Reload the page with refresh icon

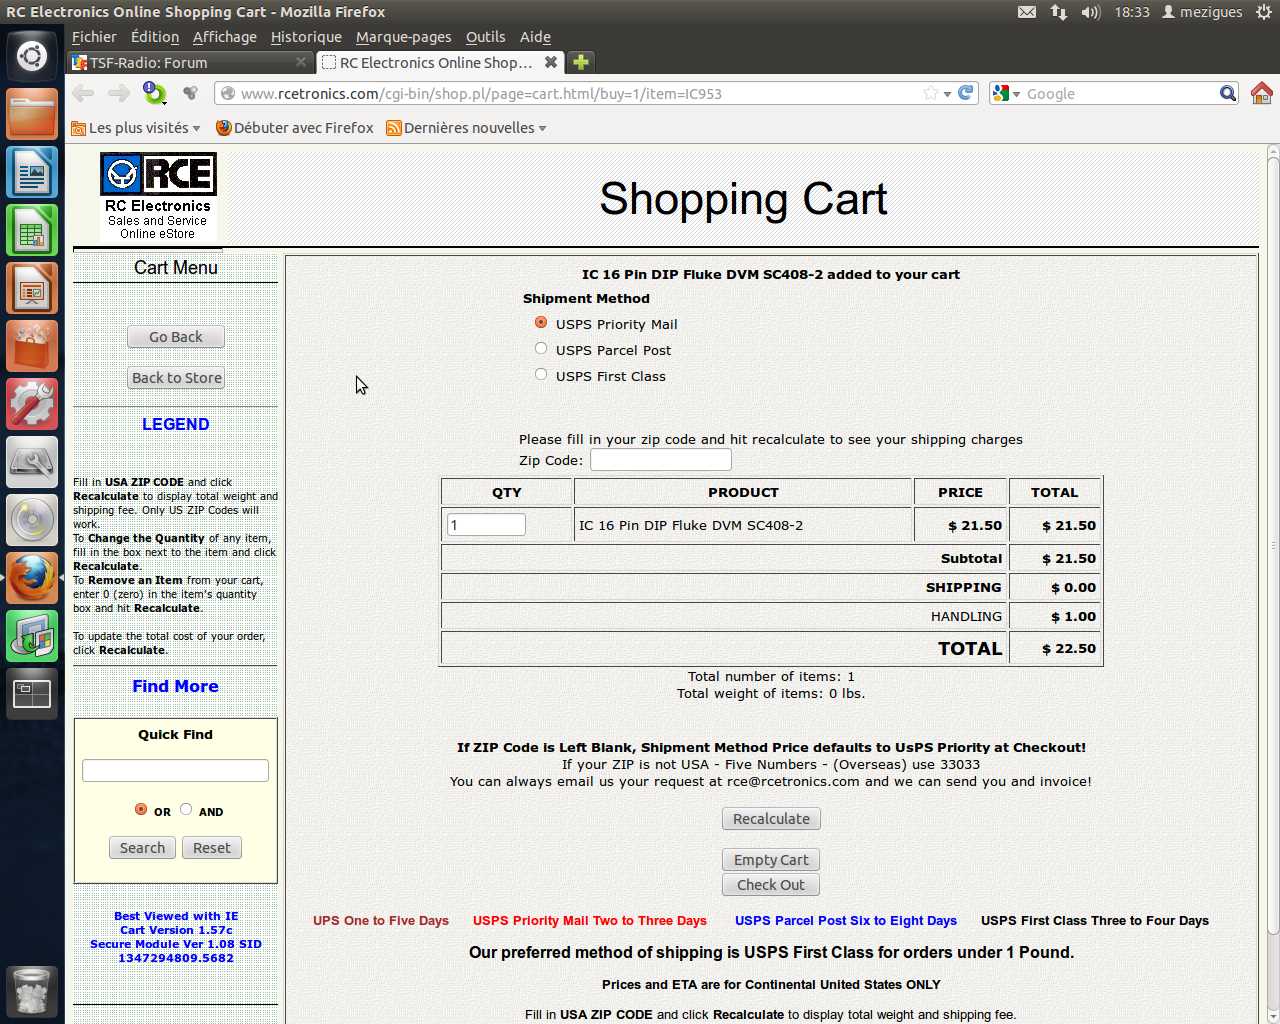(966, 93)
